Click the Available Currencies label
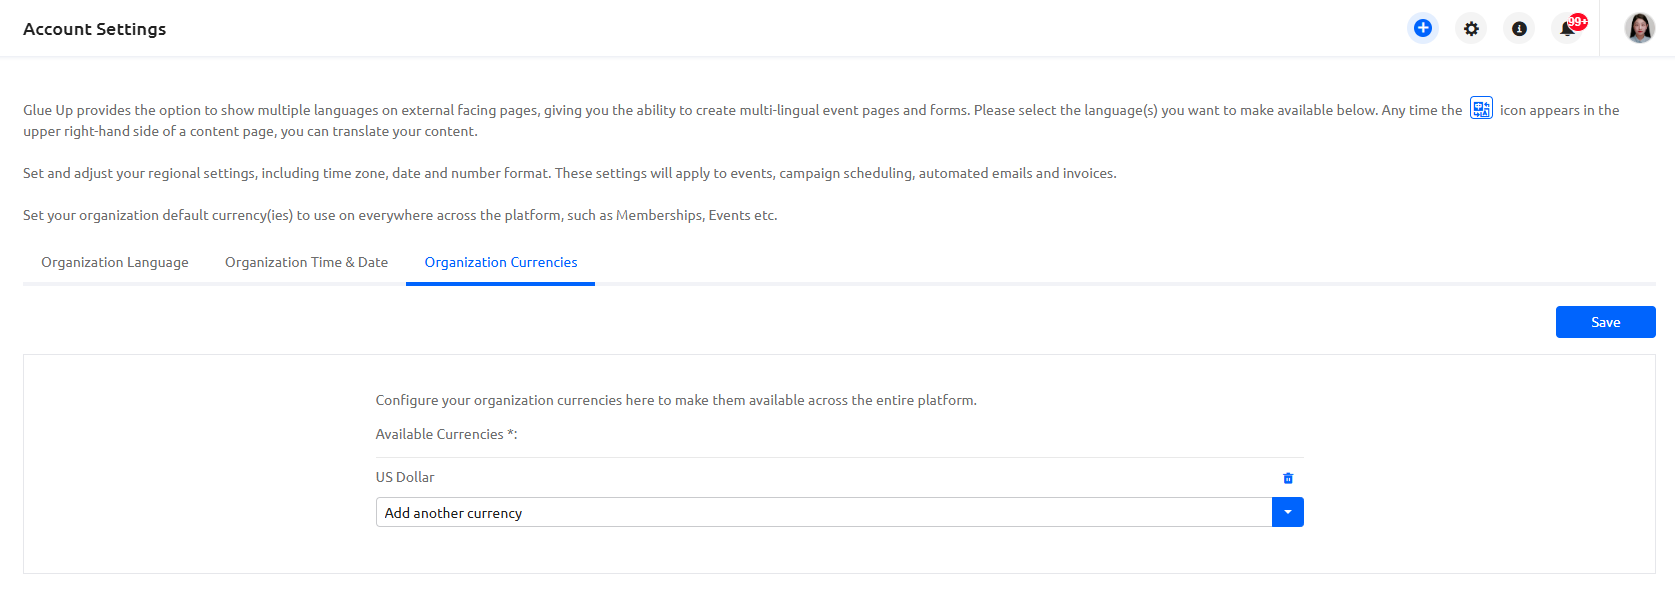1675x589 pixels. pos(446,434)
